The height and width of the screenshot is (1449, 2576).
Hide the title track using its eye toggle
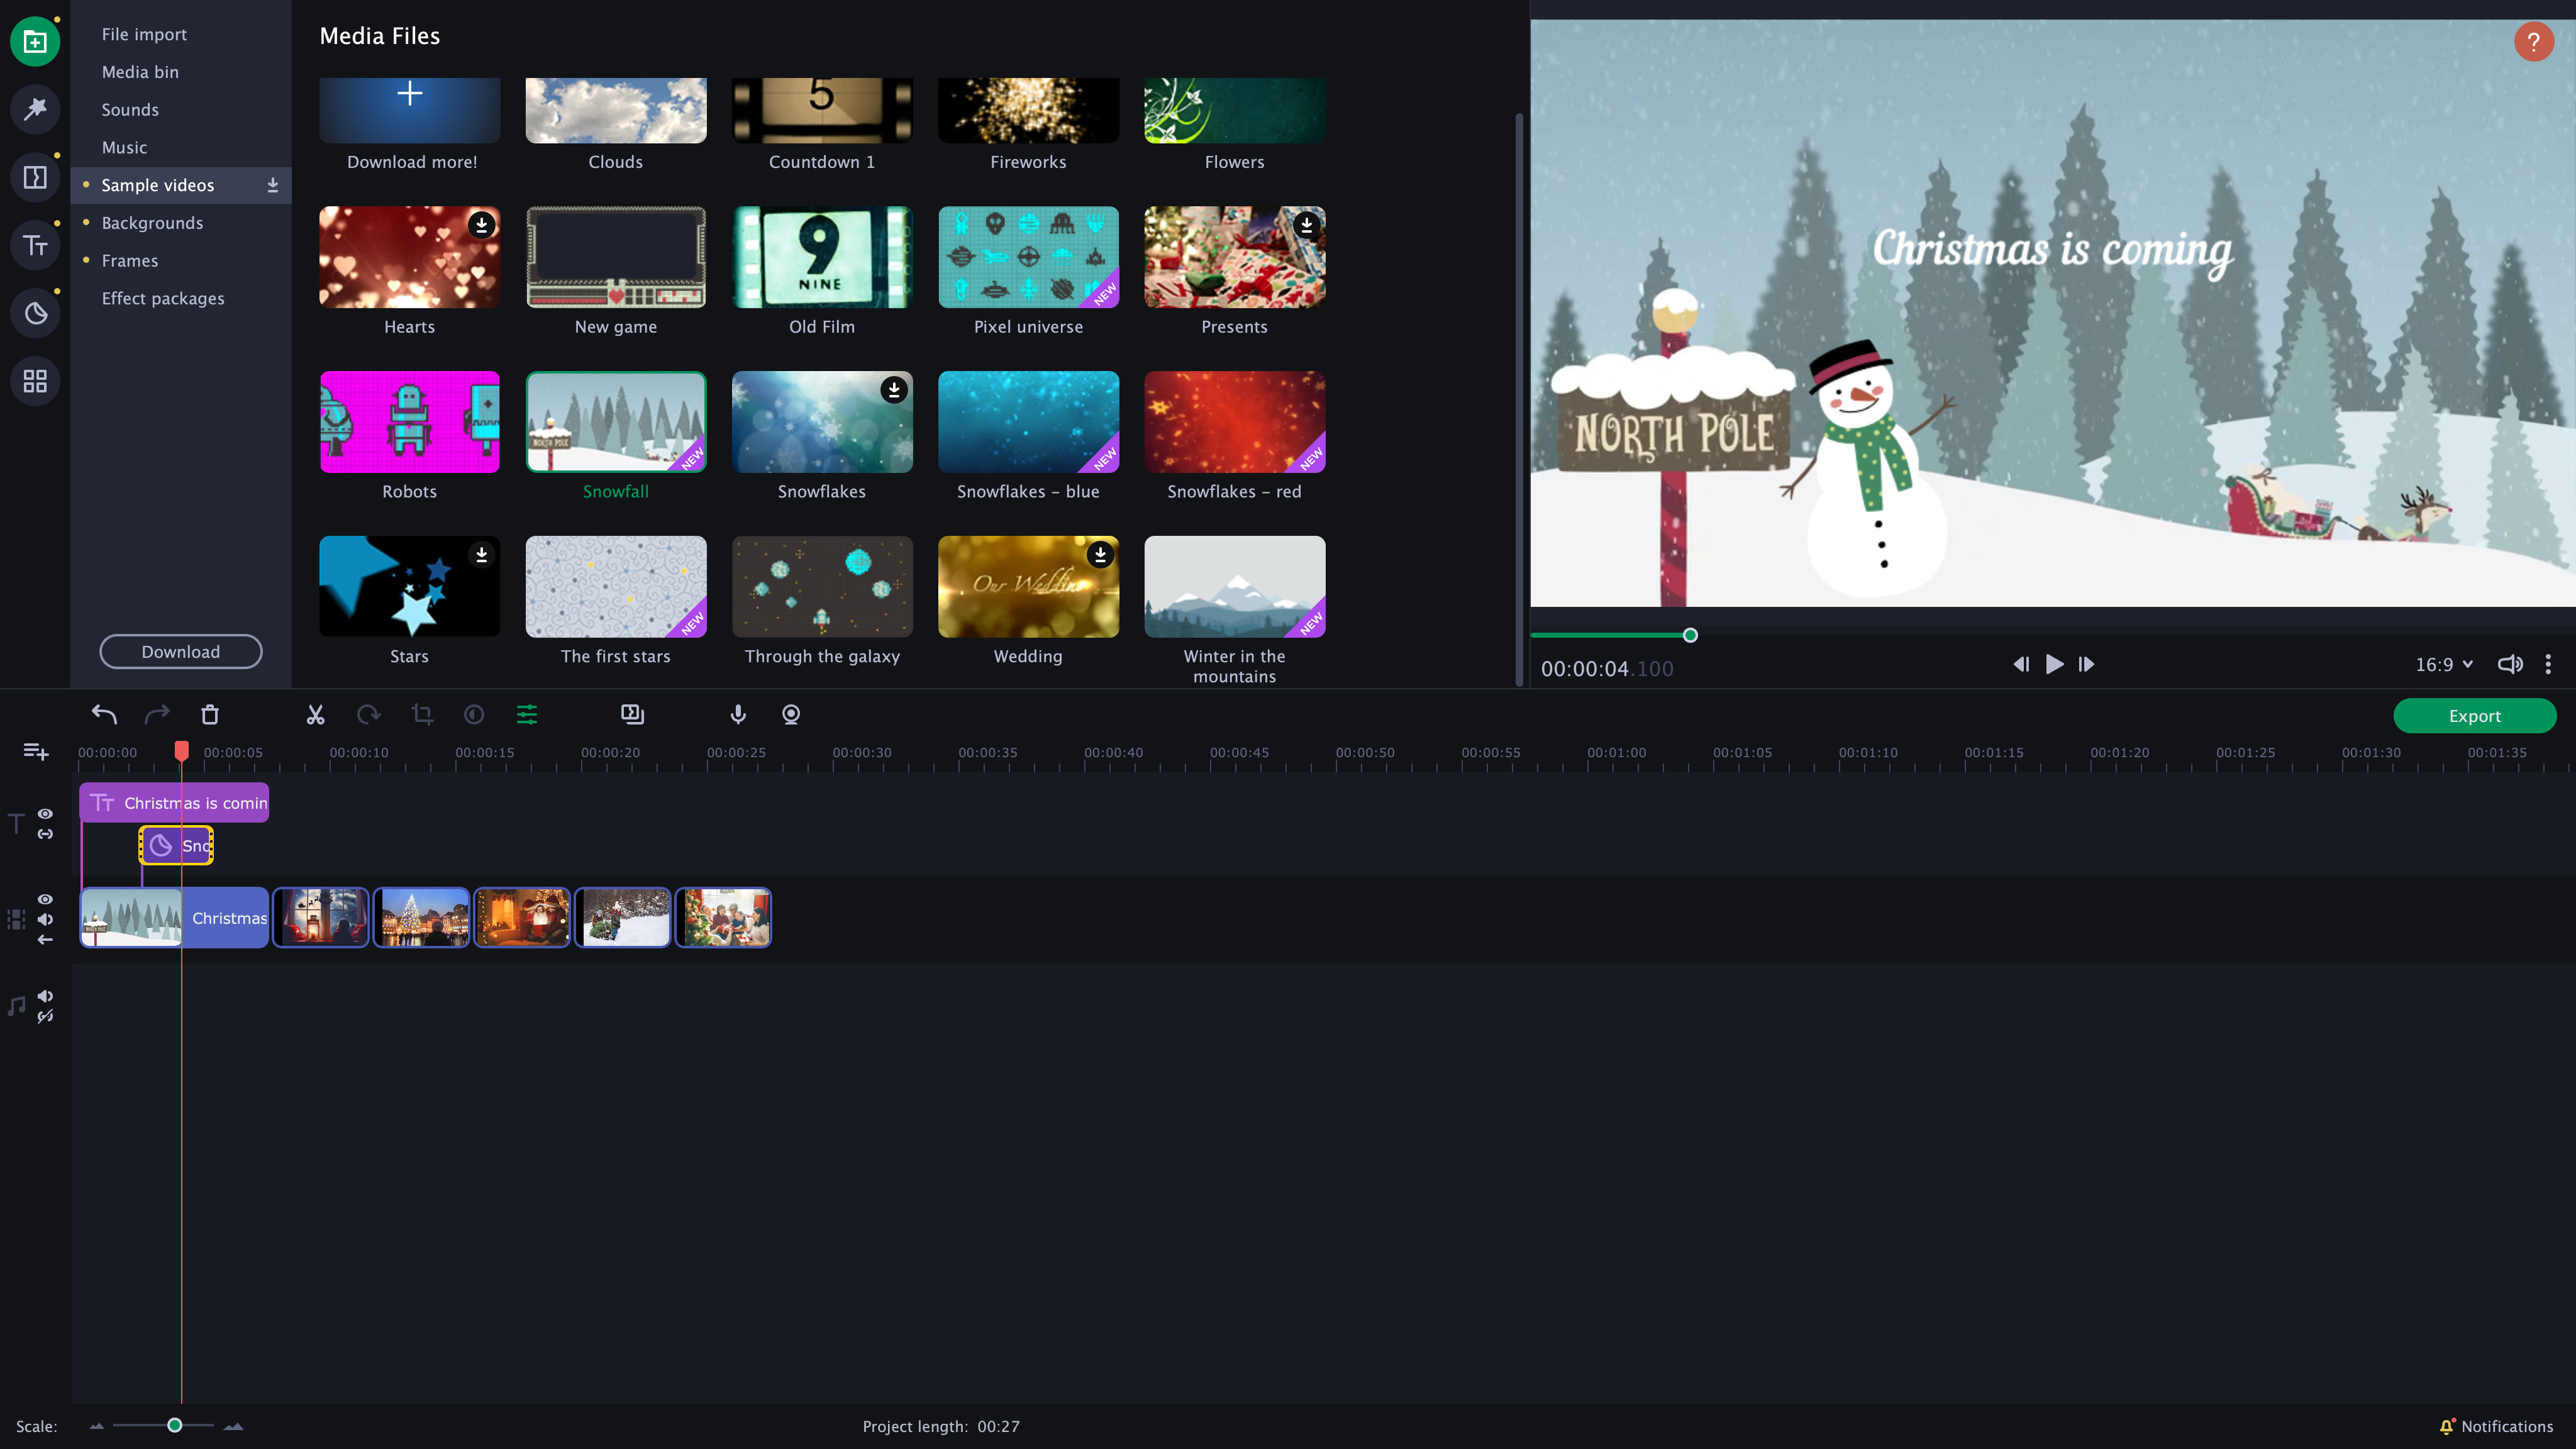[x=45, y=814]
